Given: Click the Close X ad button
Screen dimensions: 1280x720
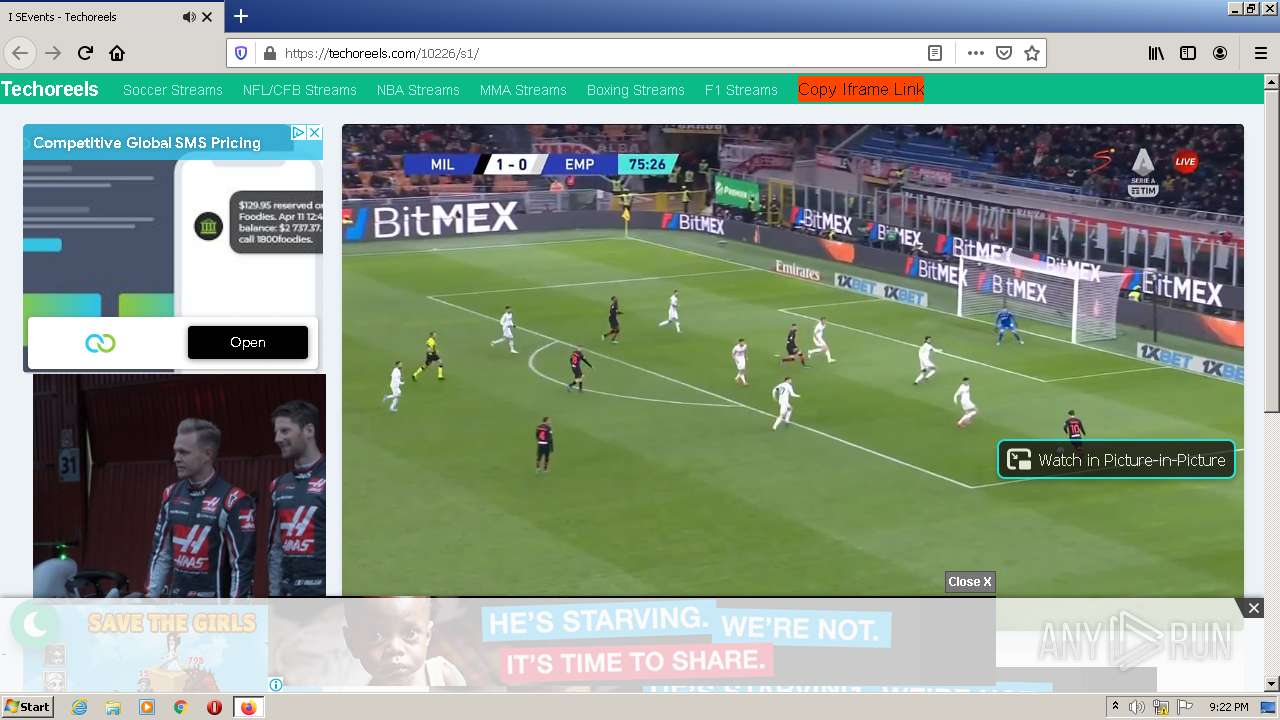Looking at the screenshot, I should (x=970, y=582).
